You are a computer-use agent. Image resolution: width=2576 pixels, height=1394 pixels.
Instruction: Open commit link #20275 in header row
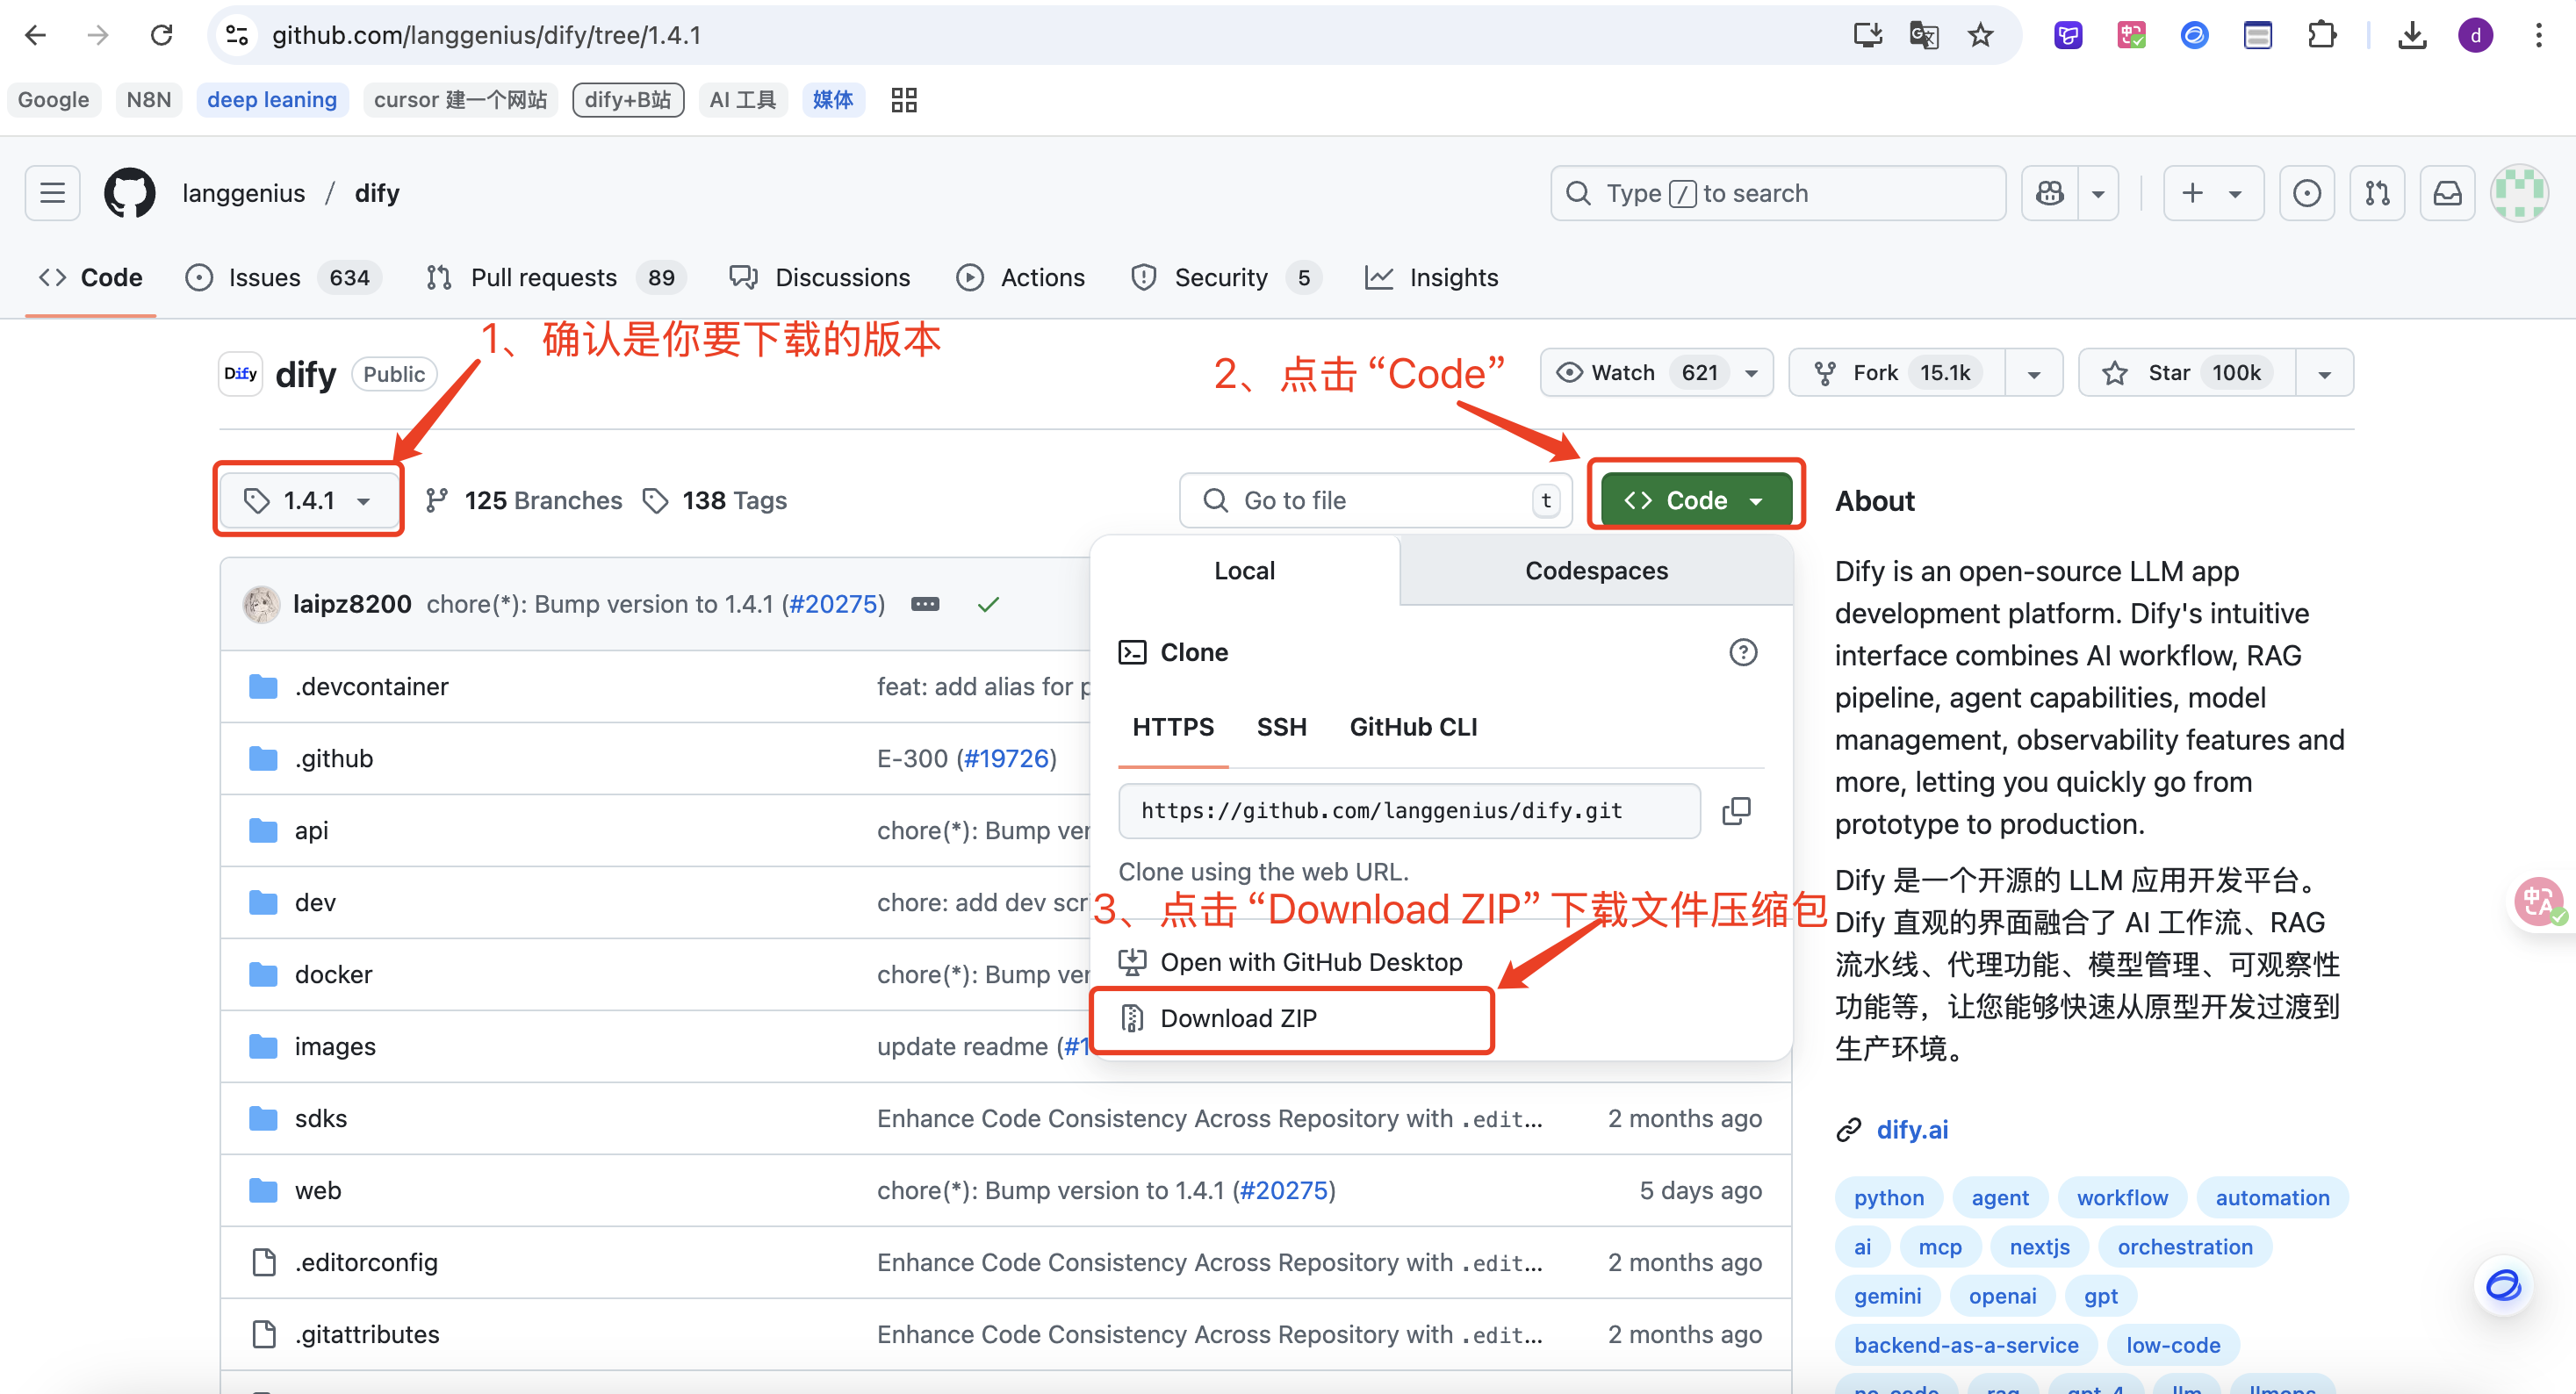point(834,604)
